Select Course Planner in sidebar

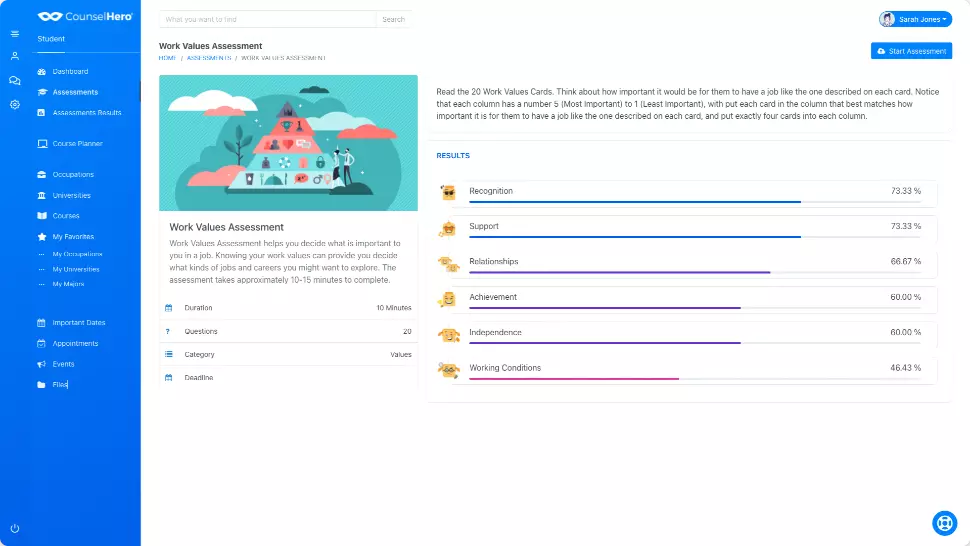click(77, 144)
